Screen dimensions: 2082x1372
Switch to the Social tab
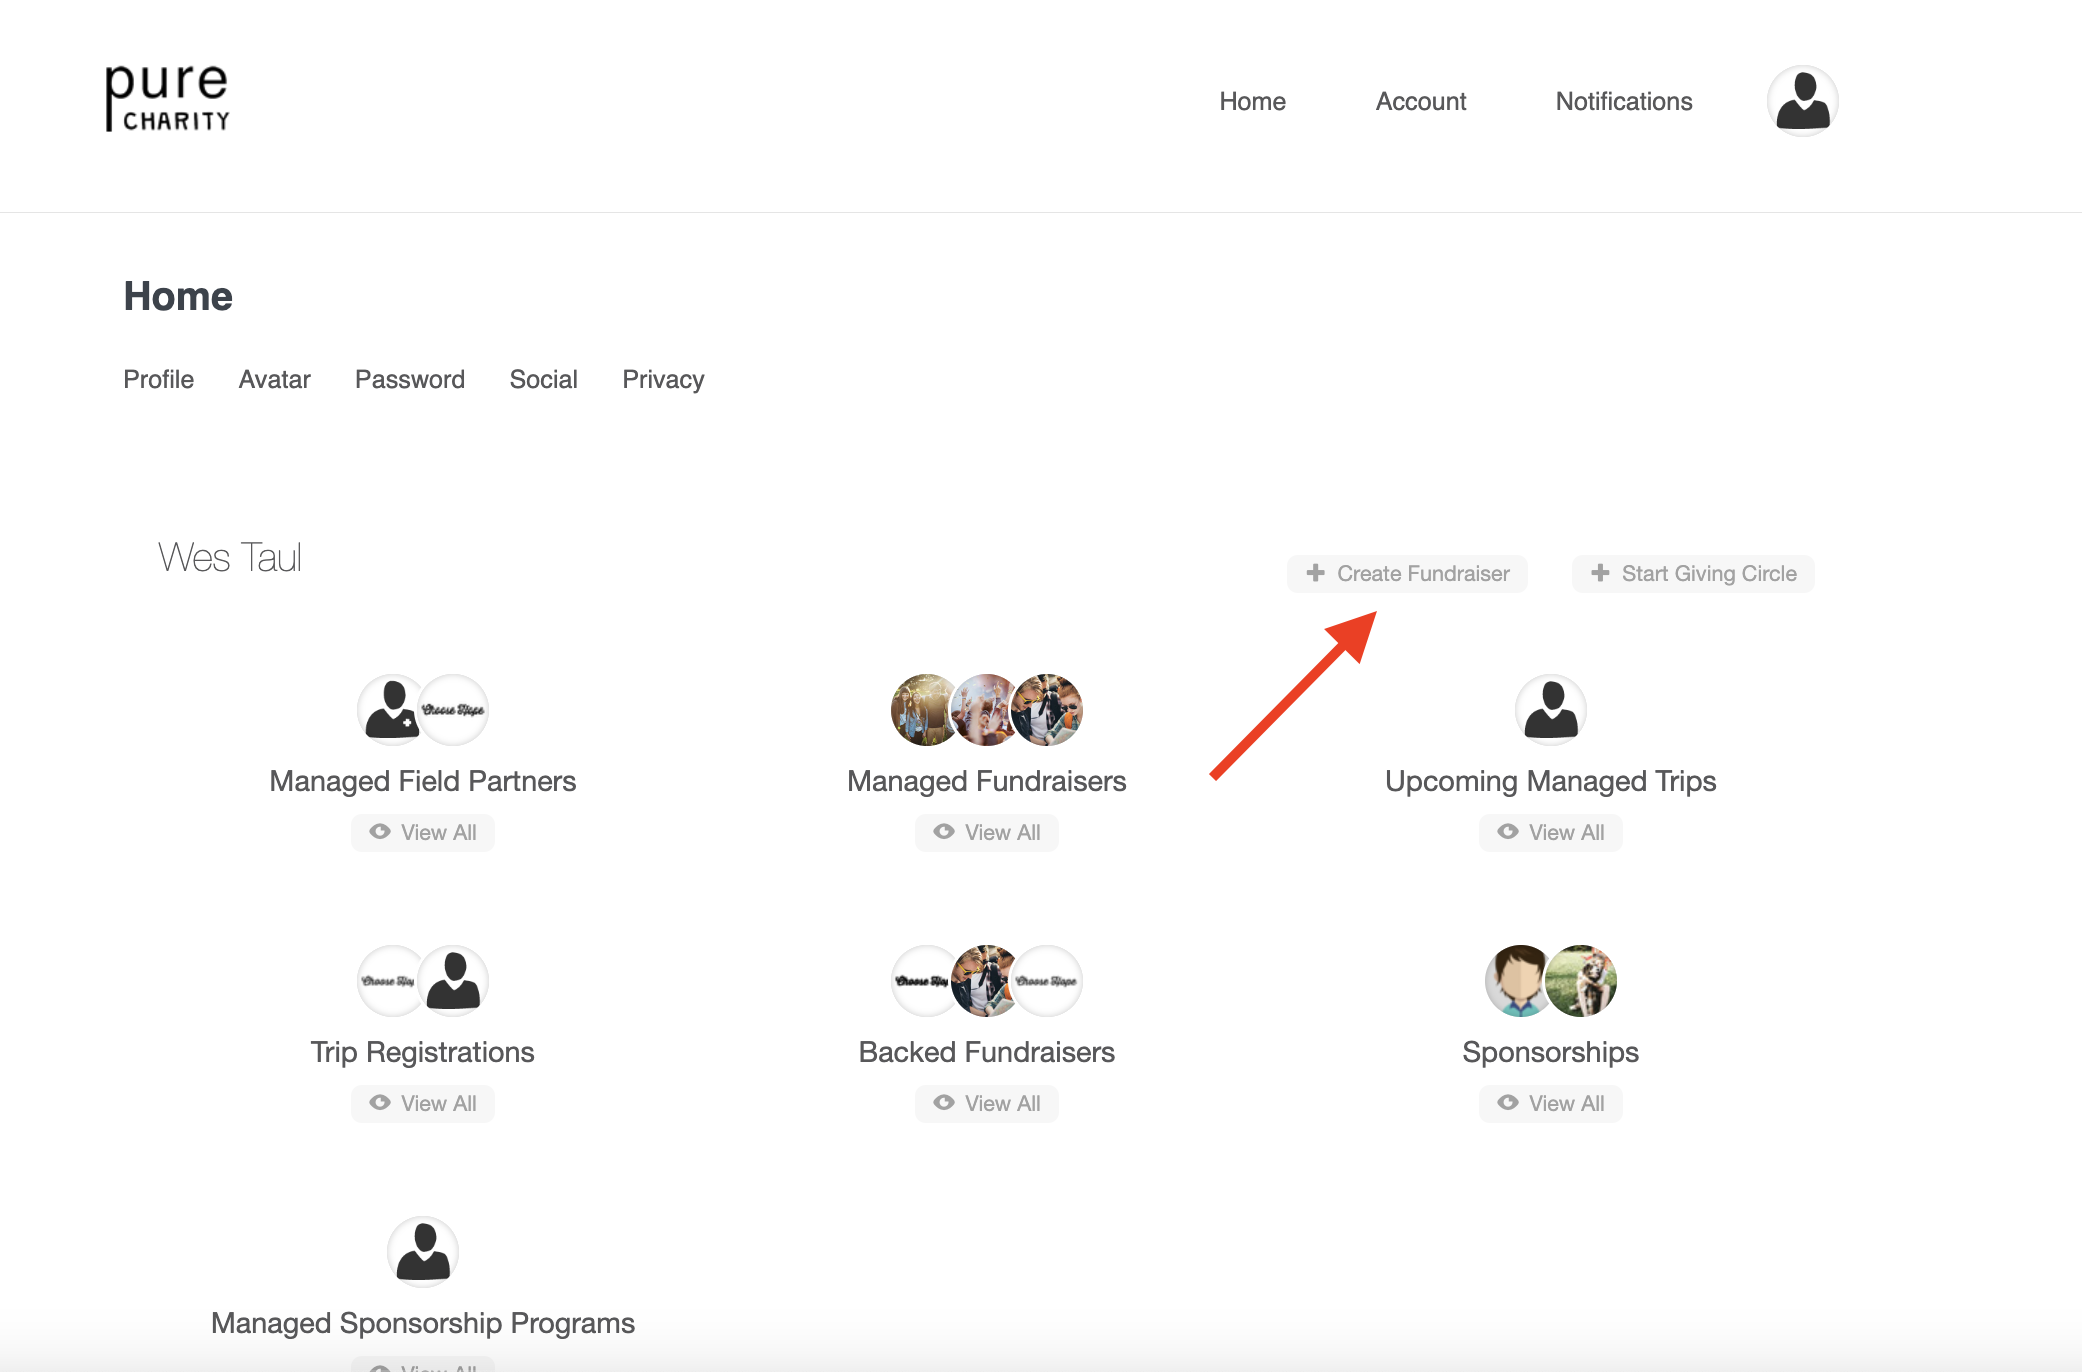pos(543,379)
